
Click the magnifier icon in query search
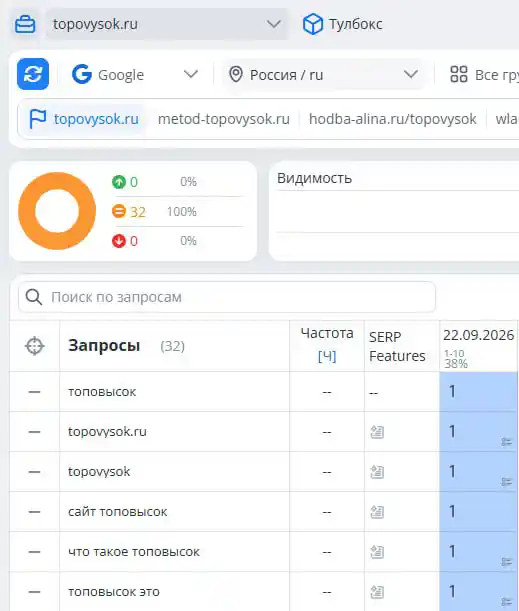34,297
